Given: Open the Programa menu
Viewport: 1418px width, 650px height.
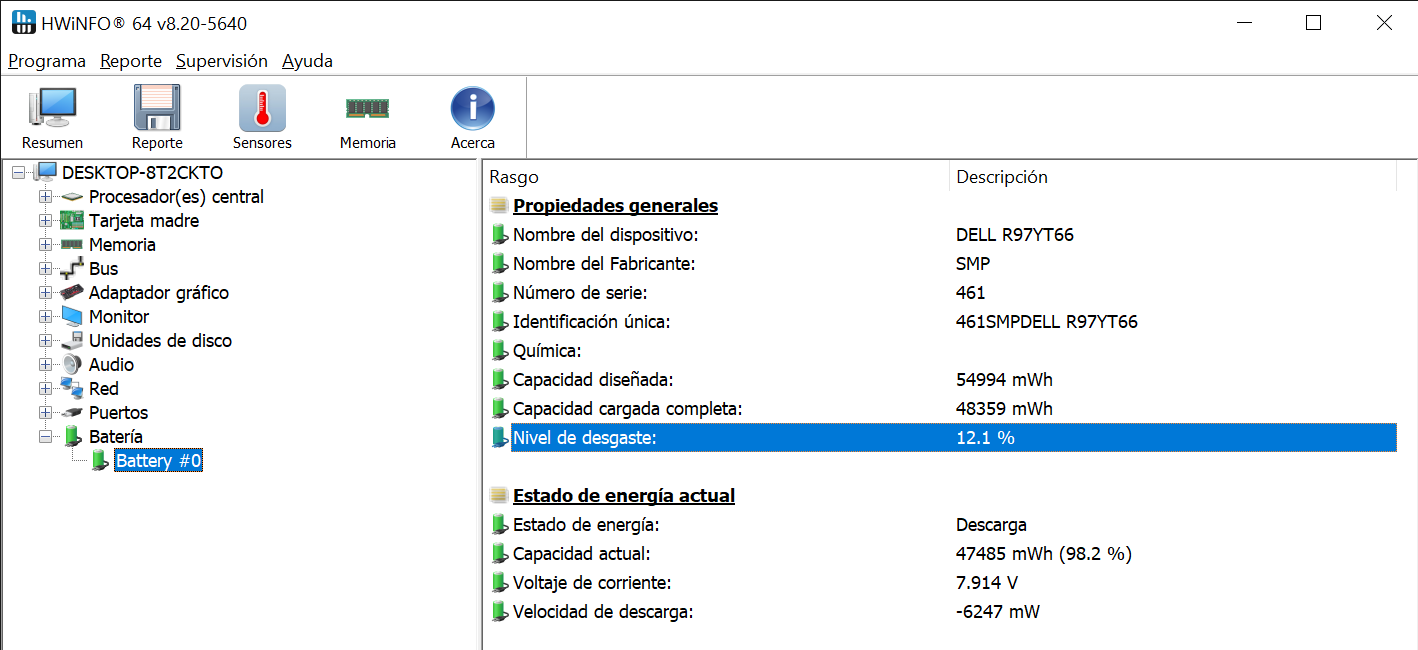Looking at the screenshot, I should tap(47, 61).
